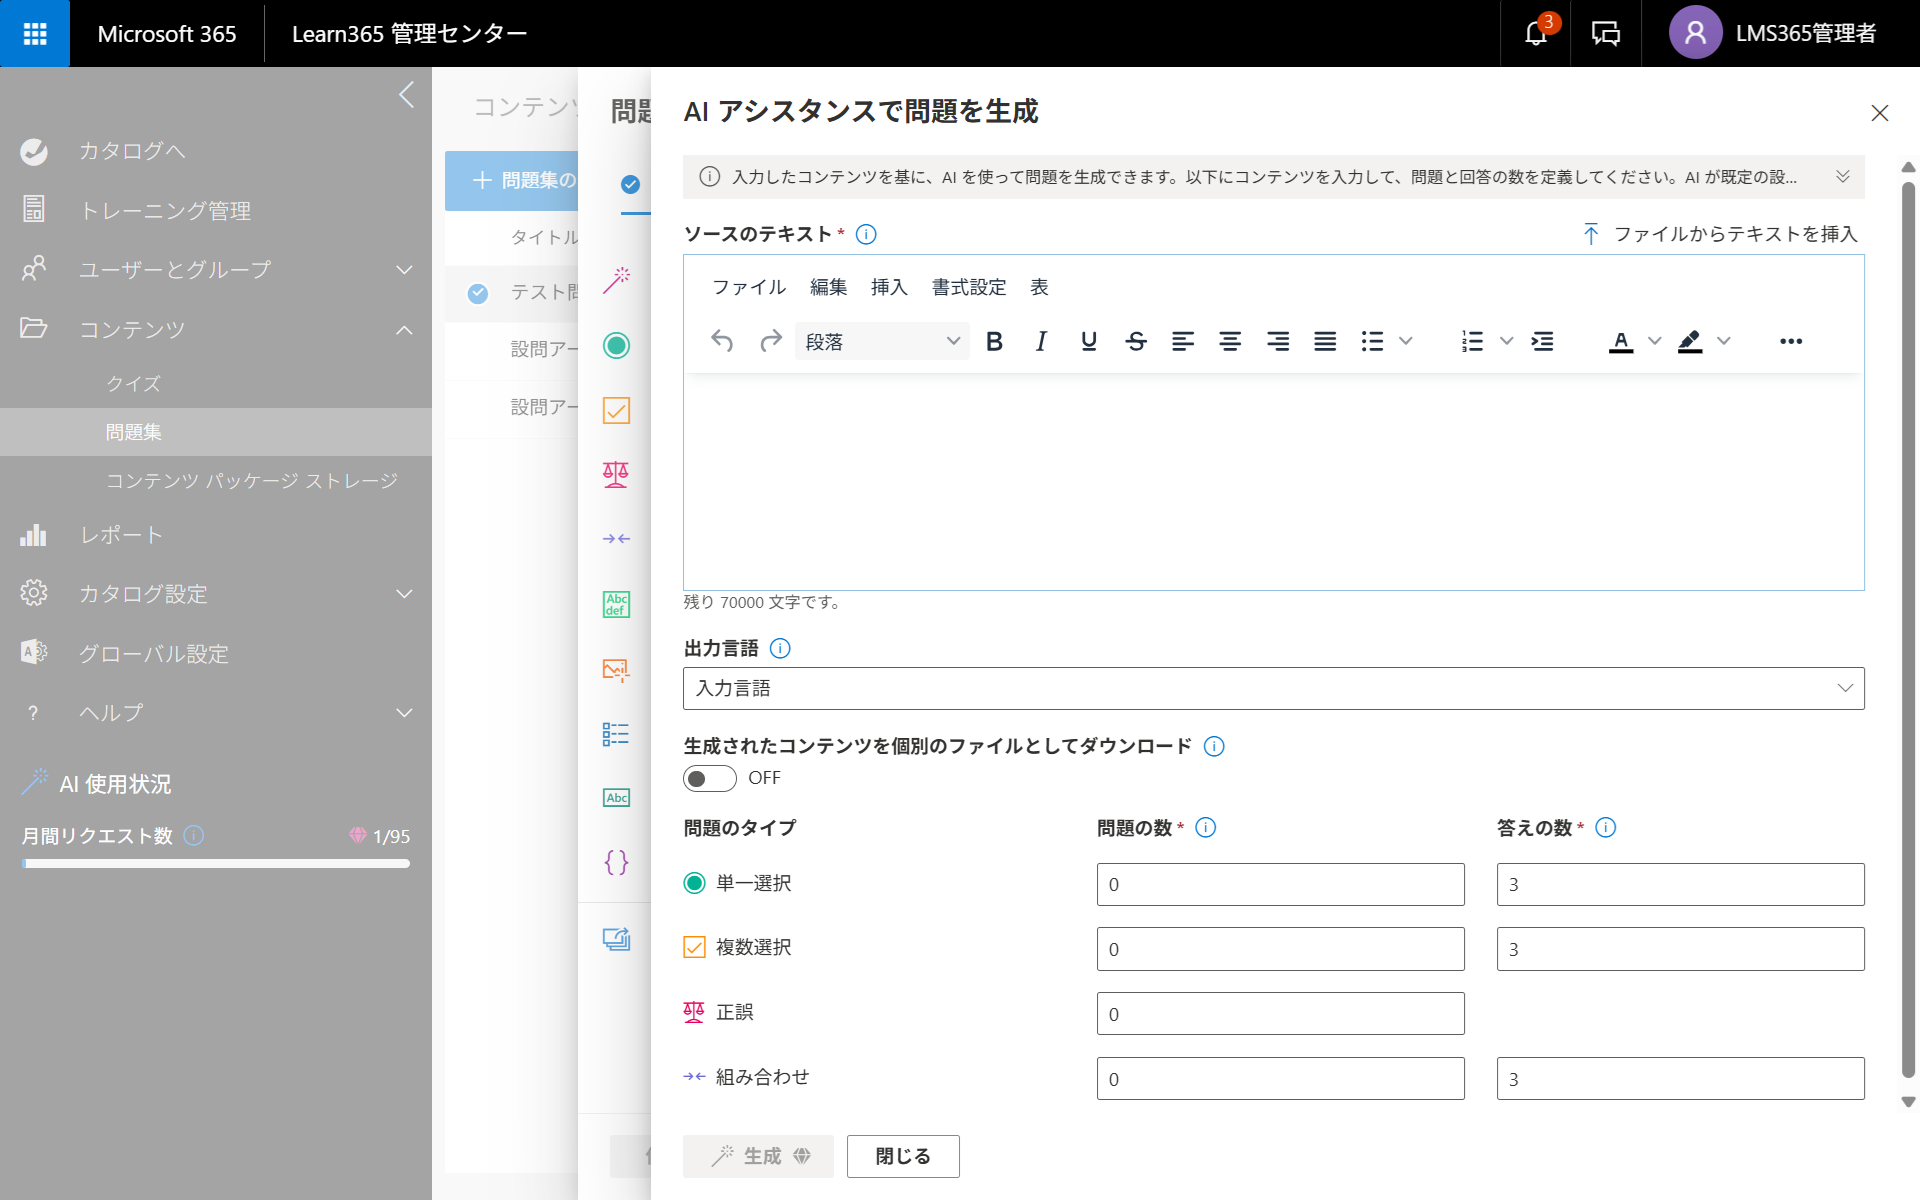
Task: Open レポート in sidebar
Action: (121, 535)
